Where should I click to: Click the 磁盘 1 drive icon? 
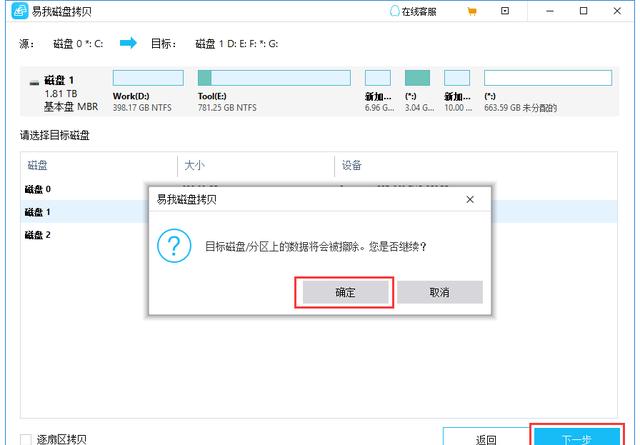(34, 80)
